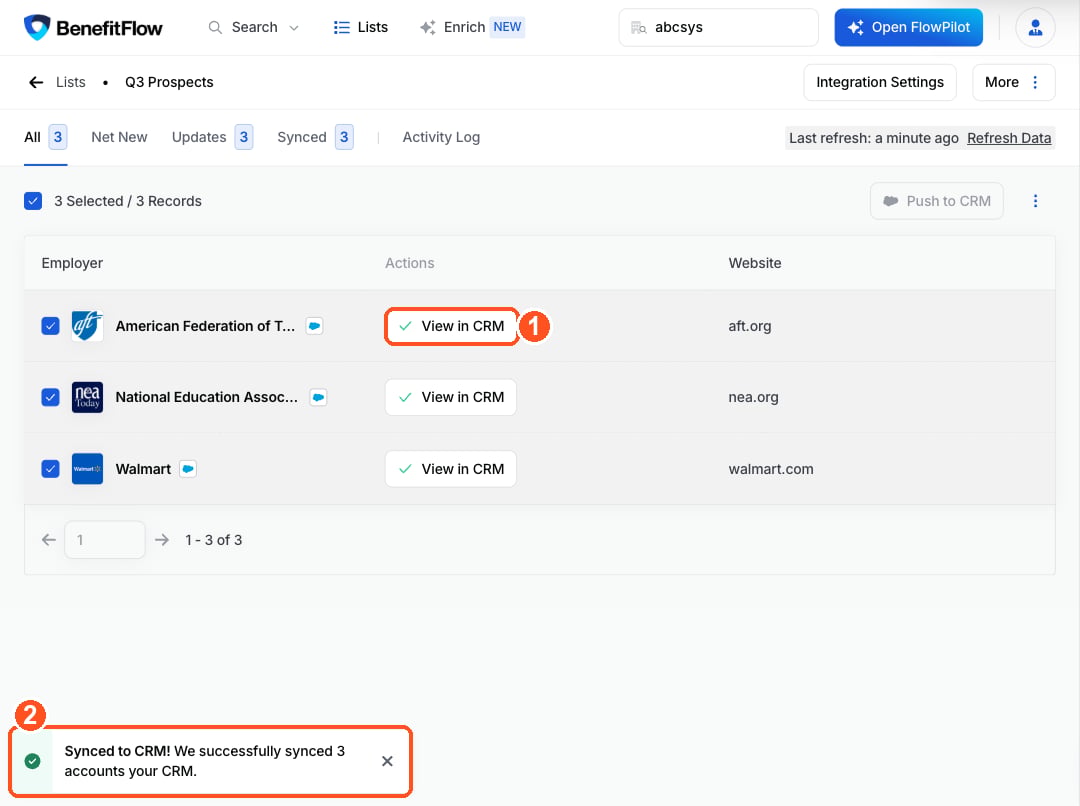View National Education Assoc in CRM
The height and width of the screenshot is (806, 1080).
(x=451, y=397)
